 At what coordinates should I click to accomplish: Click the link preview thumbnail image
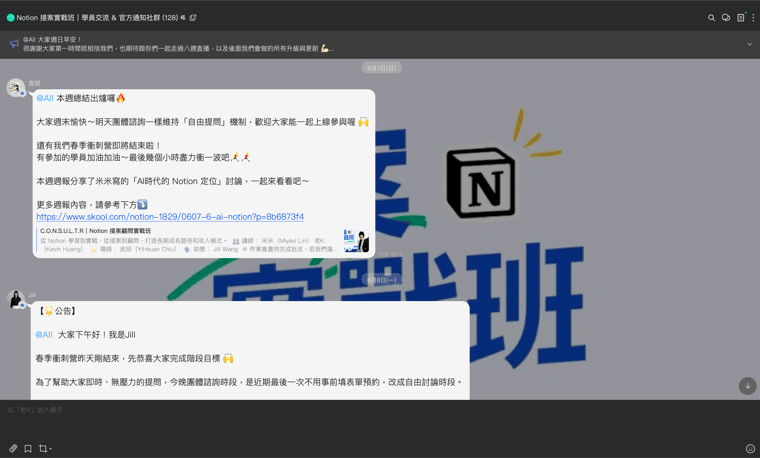click(x=356, y=240)
